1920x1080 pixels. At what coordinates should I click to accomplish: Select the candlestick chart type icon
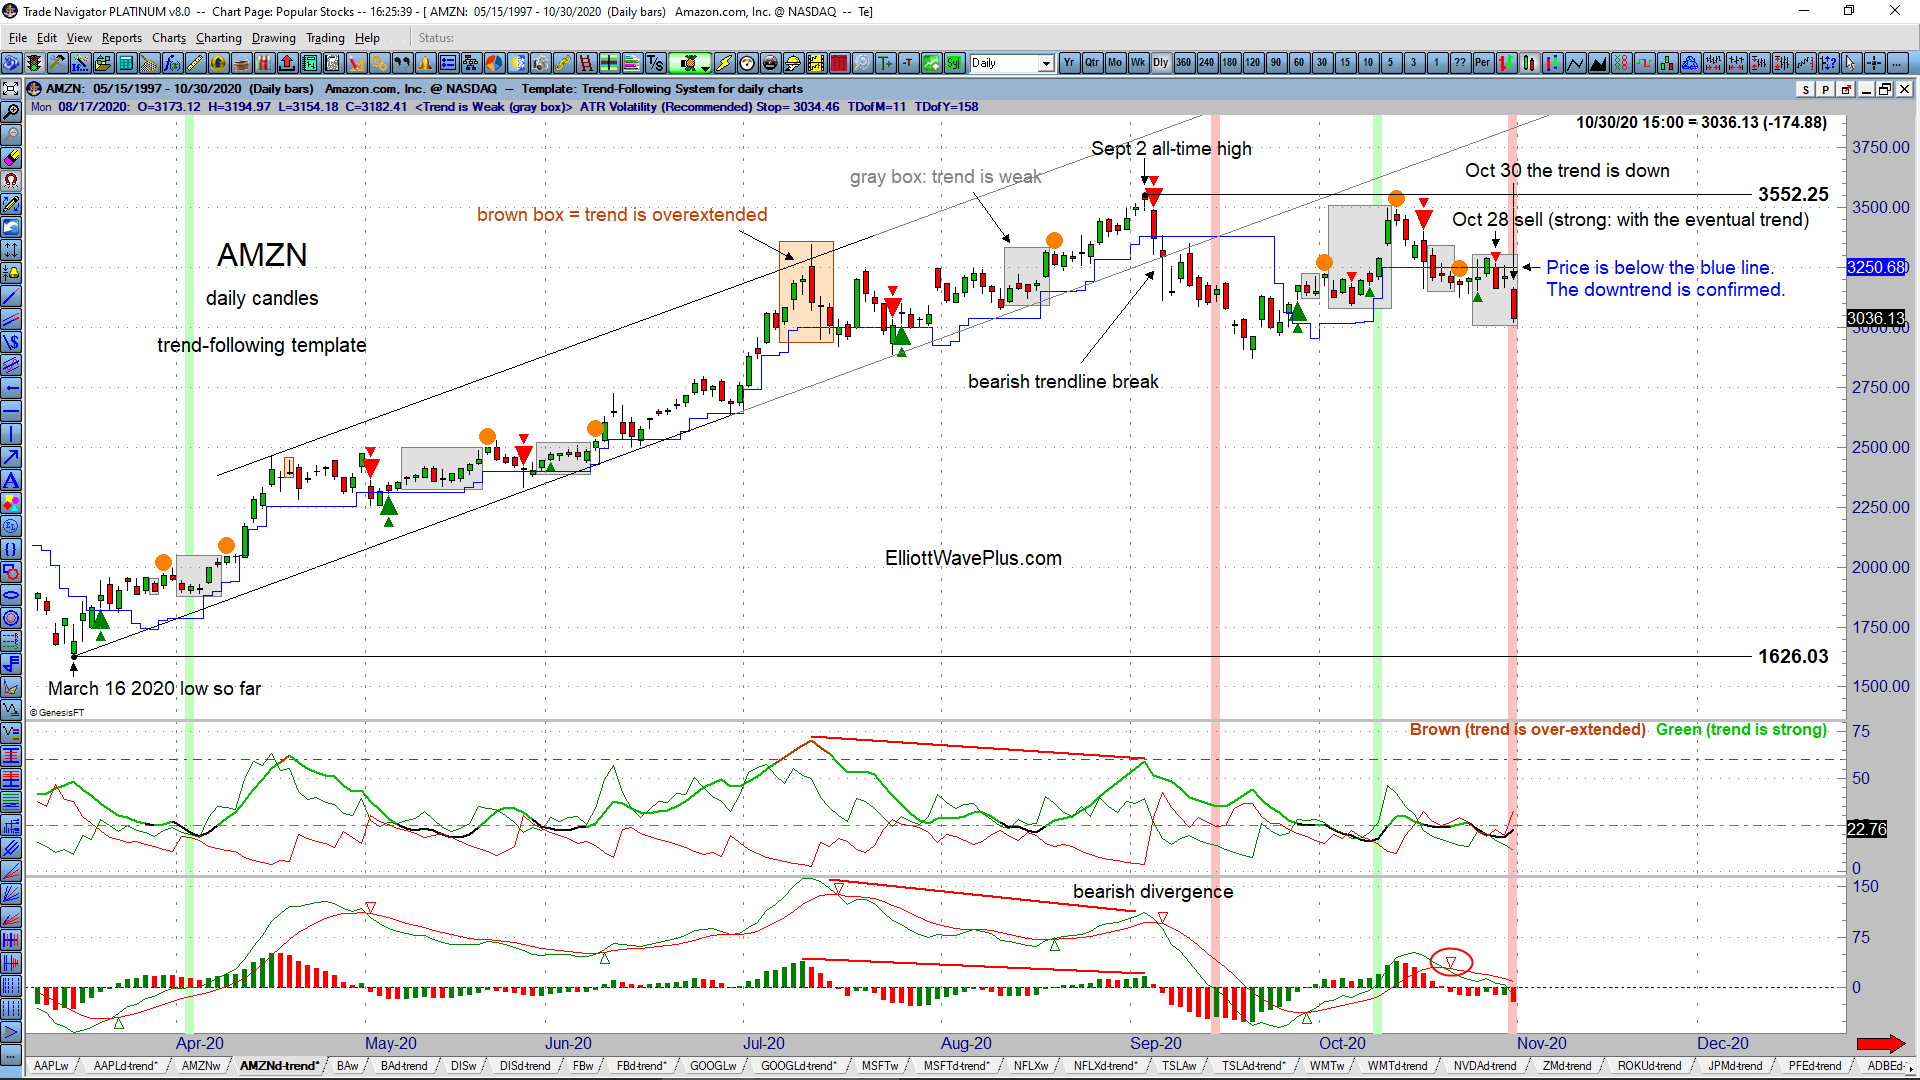pos(1528,63)
